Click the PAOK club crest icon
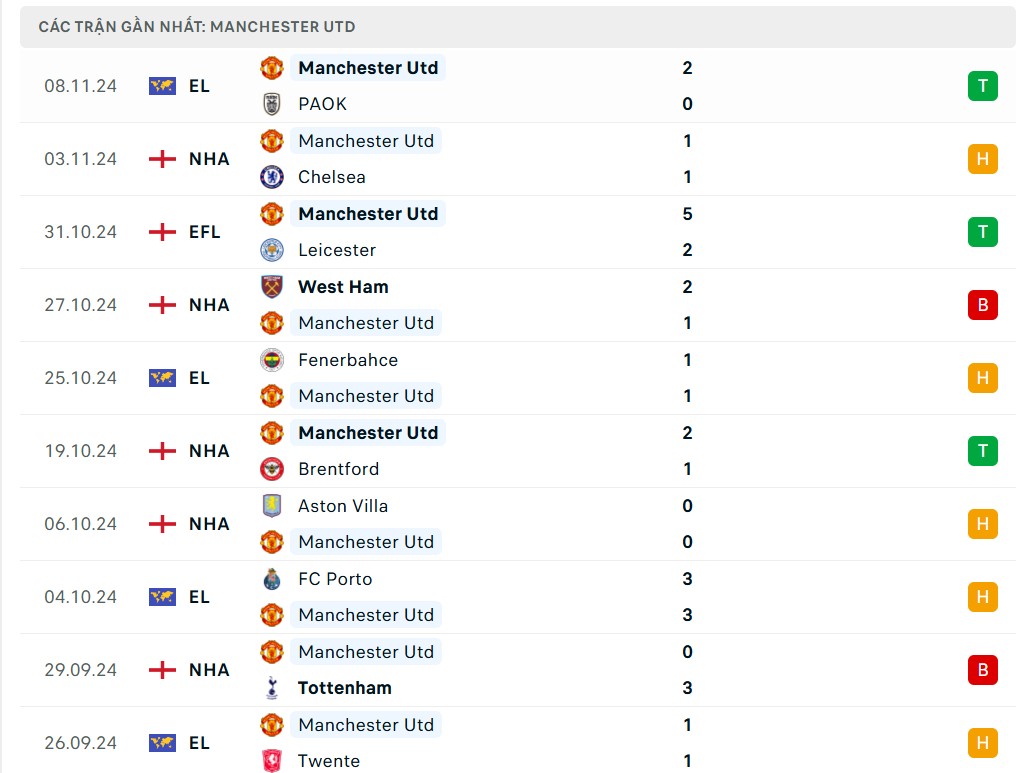Viewport: 1028px width, 773px height. [x=271, y=104]
